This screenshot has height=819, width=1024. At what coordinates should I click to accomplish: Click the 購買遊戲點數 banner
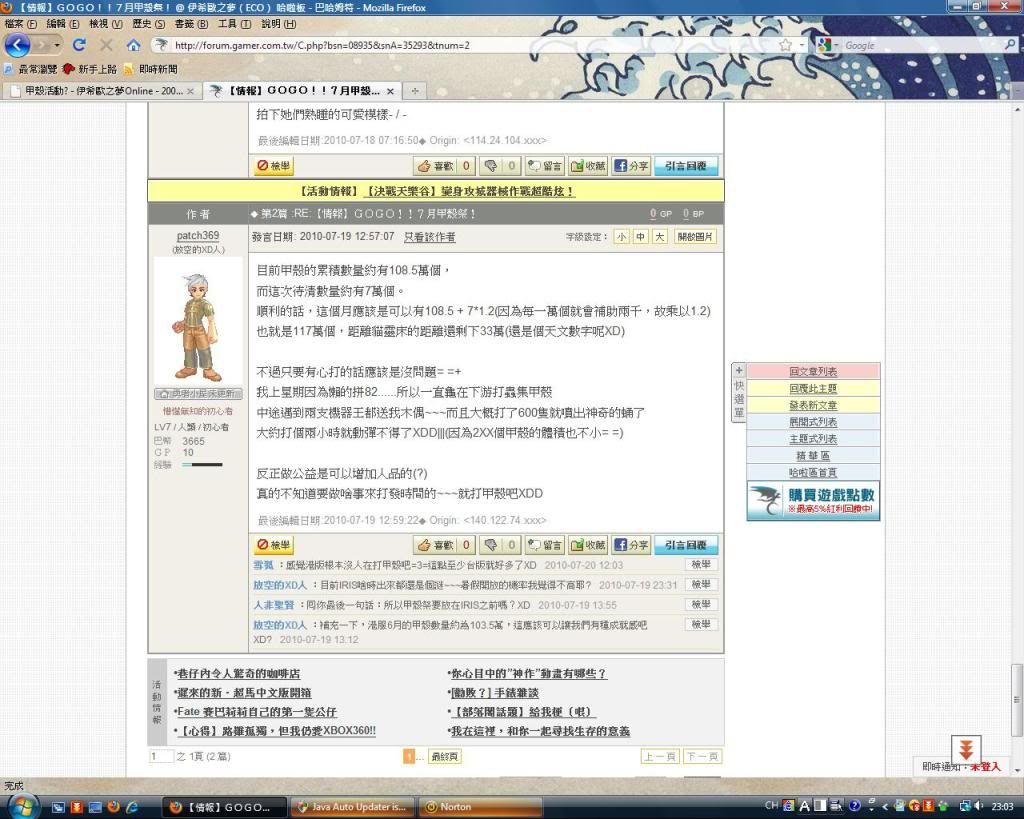tap(813, 500)
